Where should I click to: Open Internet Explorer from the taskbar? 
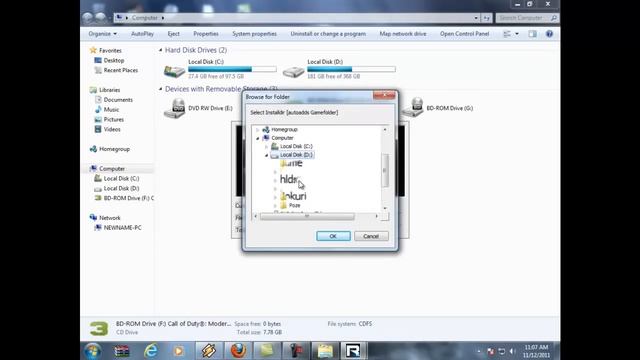(x=151, y=351)
